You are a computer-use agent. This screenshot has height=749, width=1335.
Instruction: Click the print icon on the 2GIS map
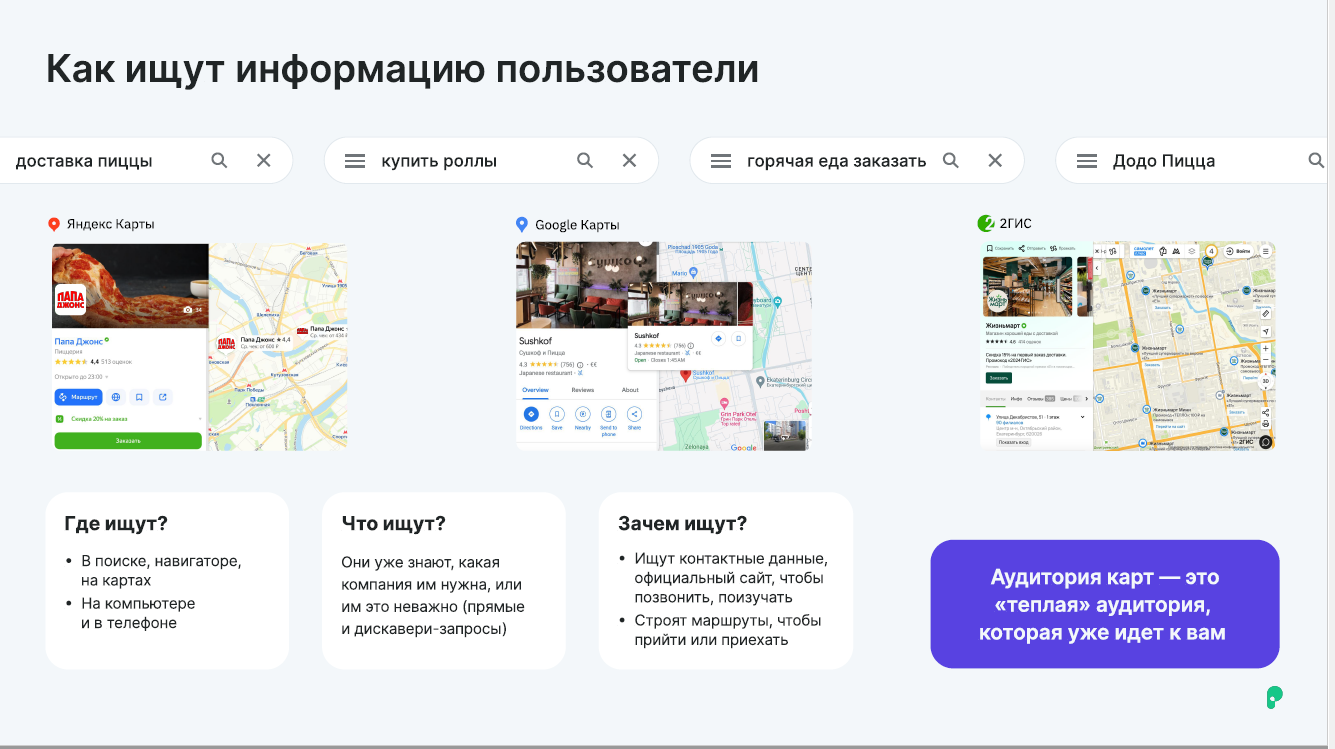click(1266, 423)
